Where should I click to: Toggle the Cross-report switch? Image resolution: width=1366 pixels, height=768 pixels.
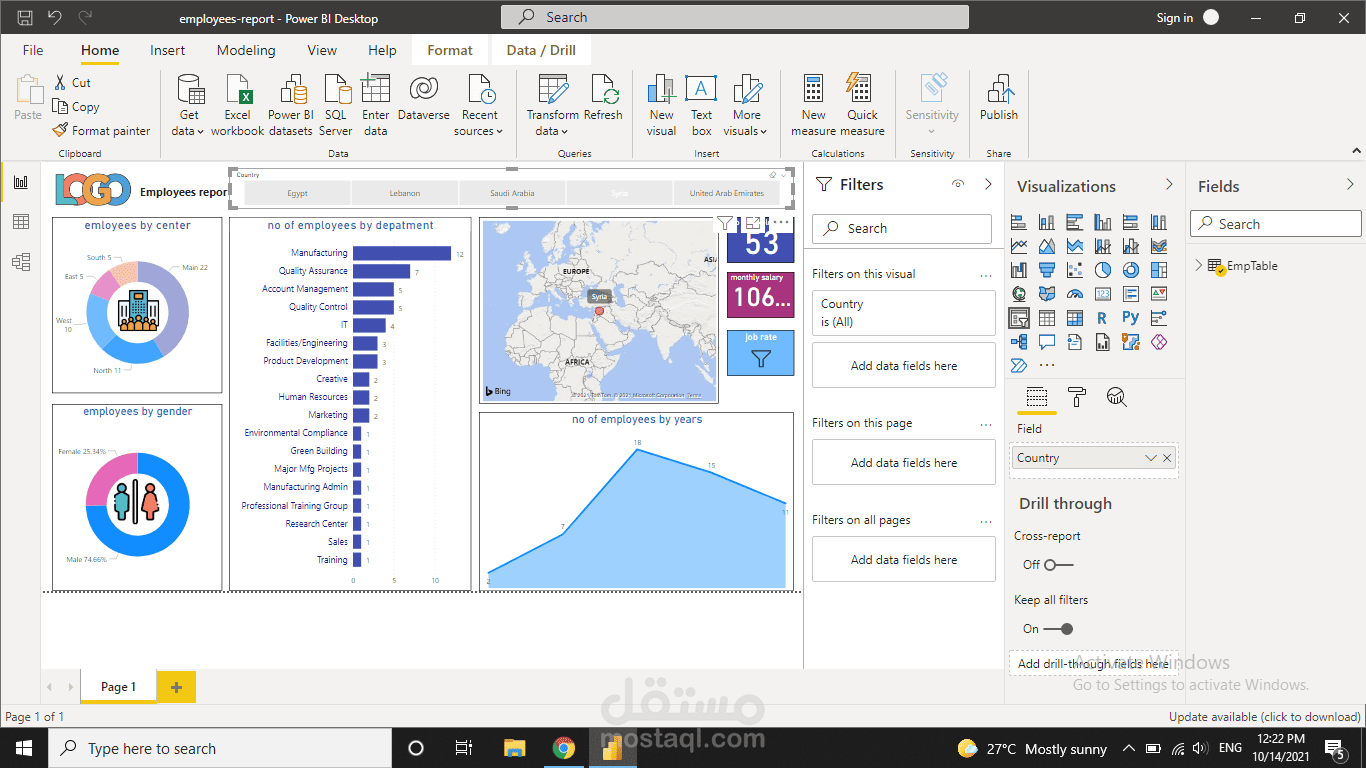1058,565
